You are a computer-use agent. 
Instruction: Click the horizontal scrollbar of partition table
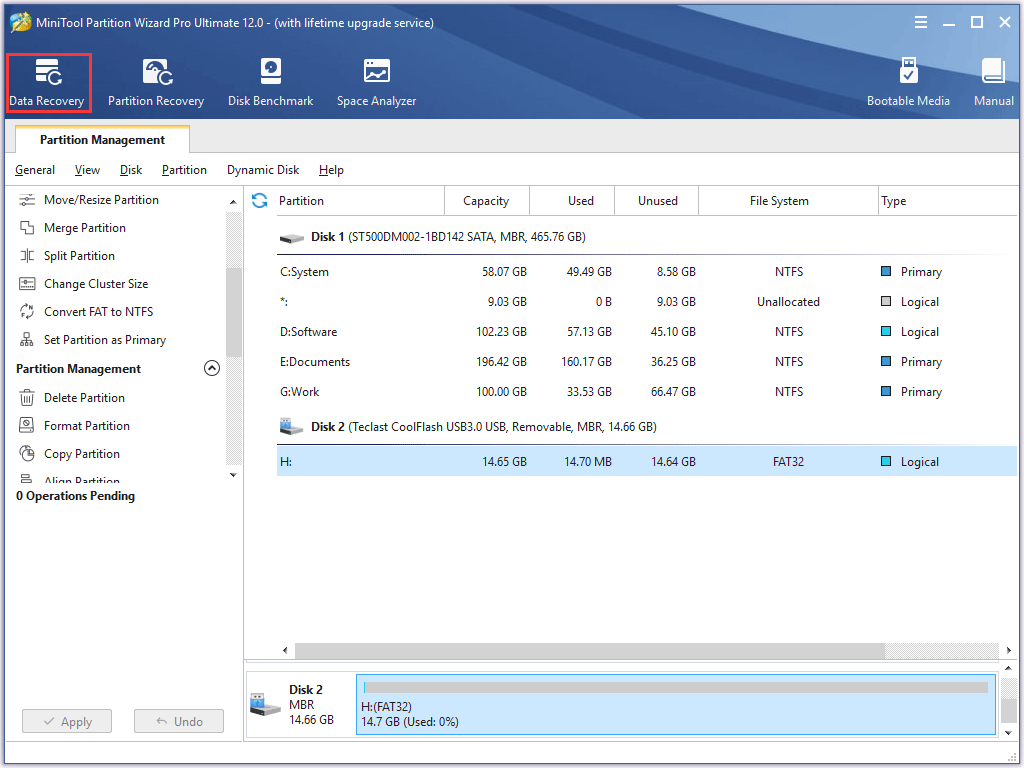pyautogui.click(x=590, y=650)
